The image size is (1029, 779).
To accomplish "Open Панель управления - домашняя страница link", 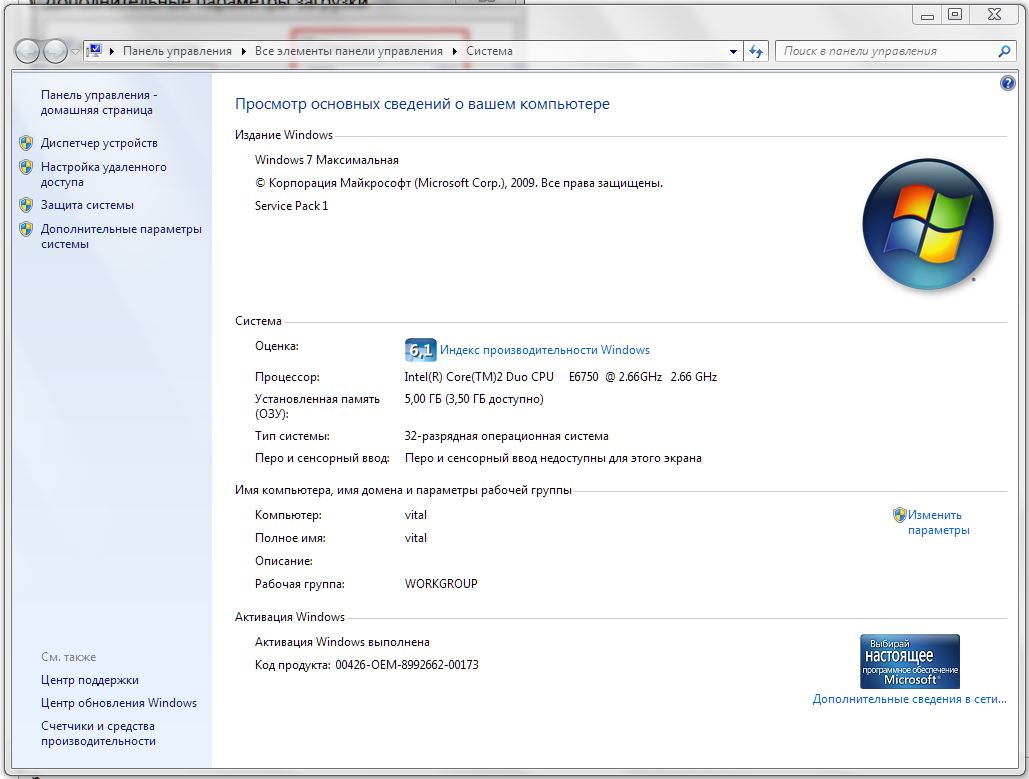I will point(98,102).
